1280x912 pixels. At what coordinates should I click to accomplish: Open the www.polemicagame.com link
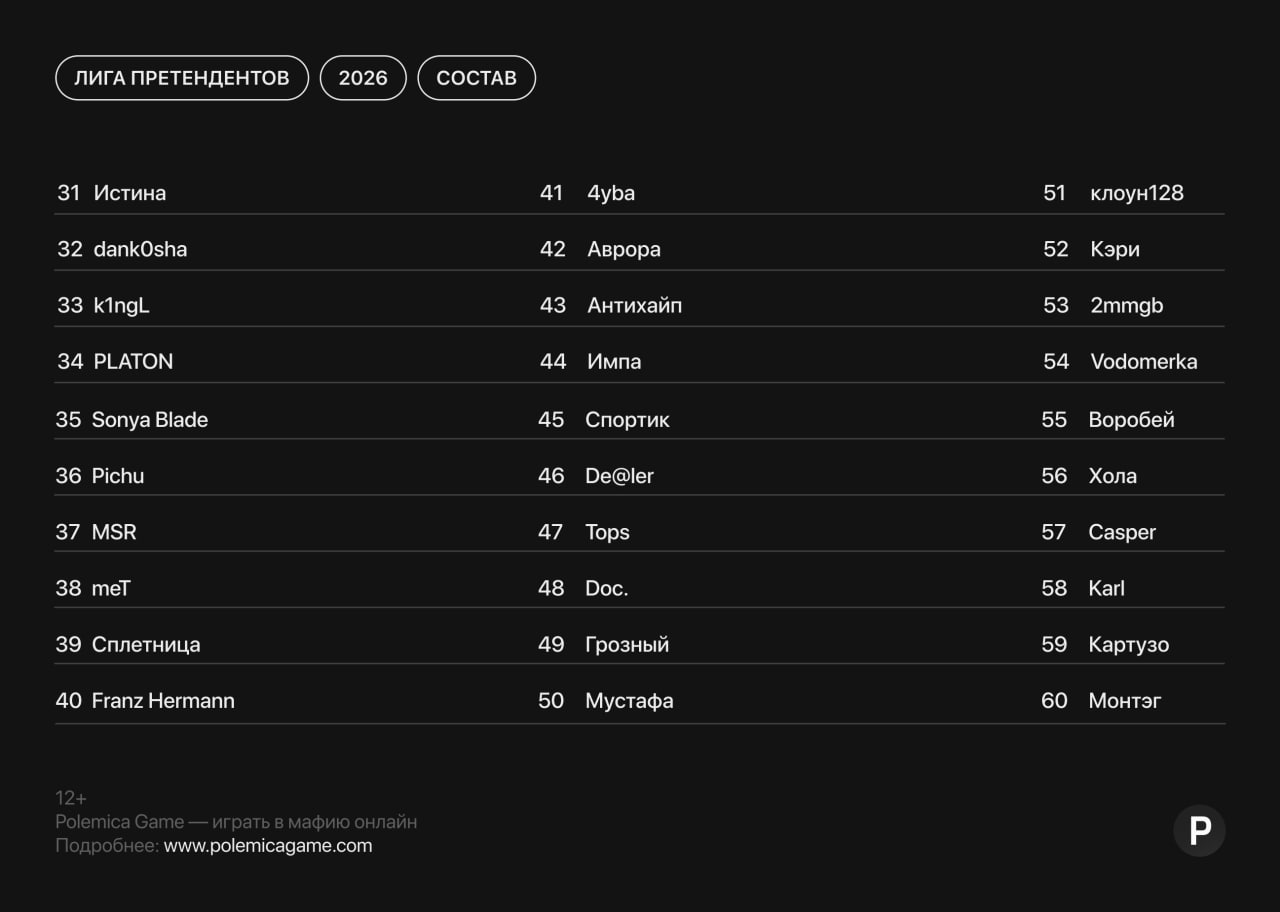[268, 846]
